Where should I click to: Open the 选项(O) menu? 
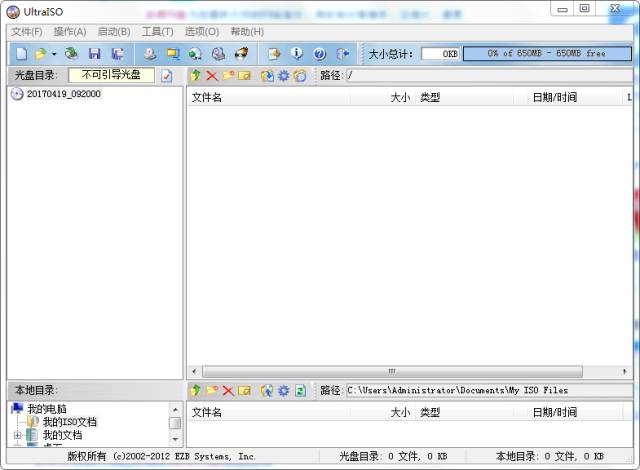coord(202,31)
